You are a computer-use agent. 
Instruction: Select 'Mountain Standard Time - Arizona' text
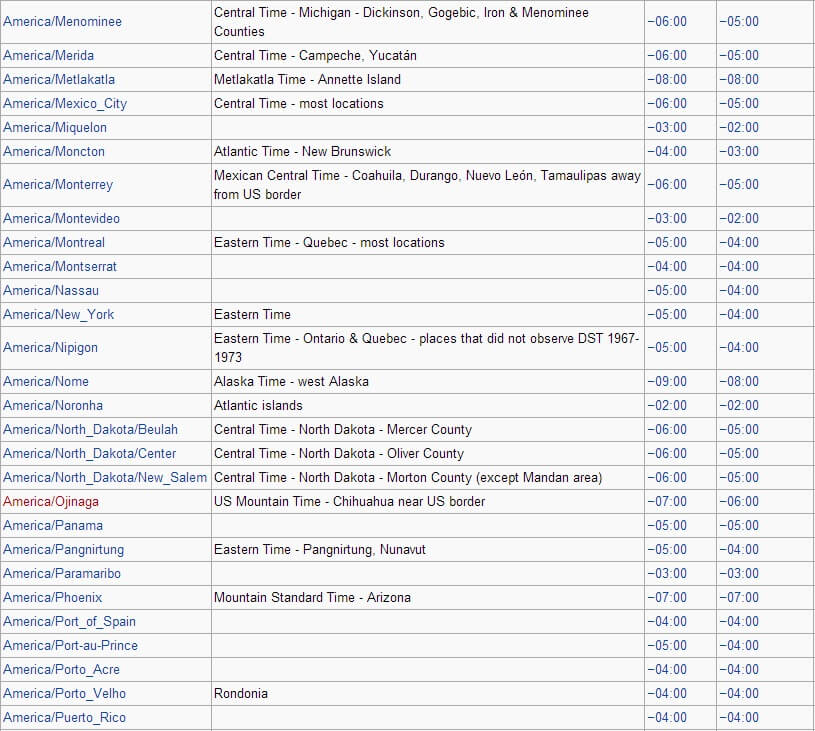[x=312, y=597]
